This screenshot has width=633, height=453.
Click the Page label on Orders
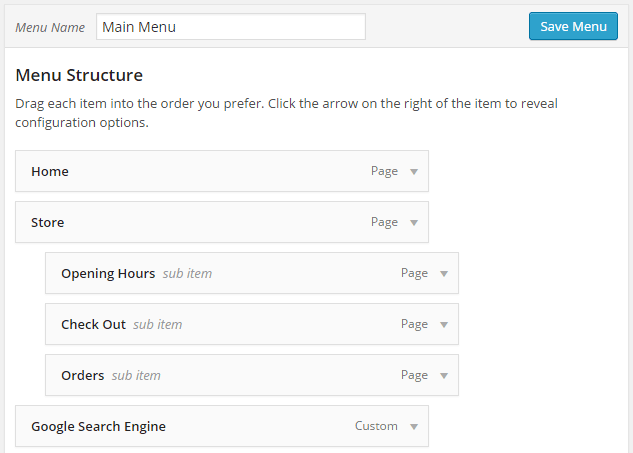click(x=414, y=375)
